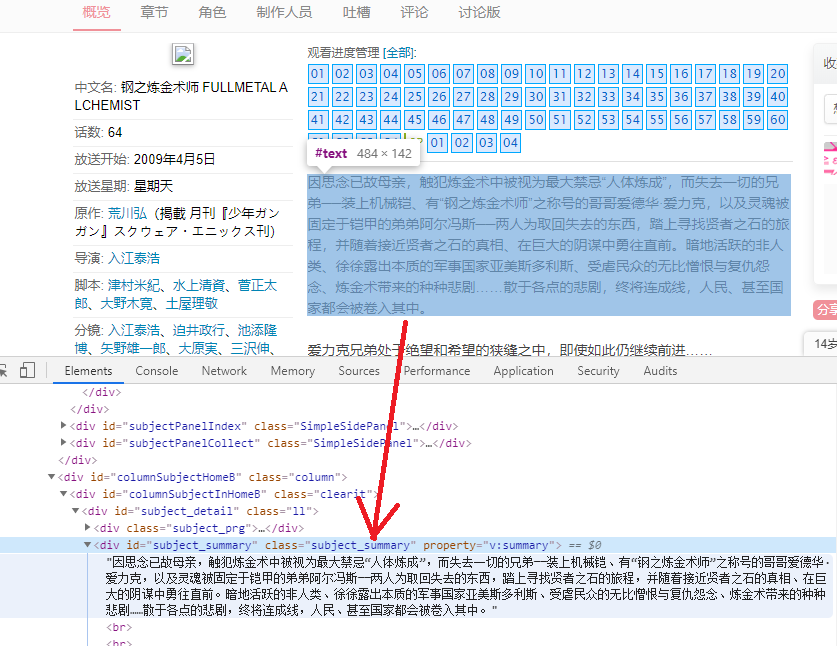Screen dimensions: 837x646
Task: Click 放送开始 2009年4月5日 text
Action: pos(145,159)
